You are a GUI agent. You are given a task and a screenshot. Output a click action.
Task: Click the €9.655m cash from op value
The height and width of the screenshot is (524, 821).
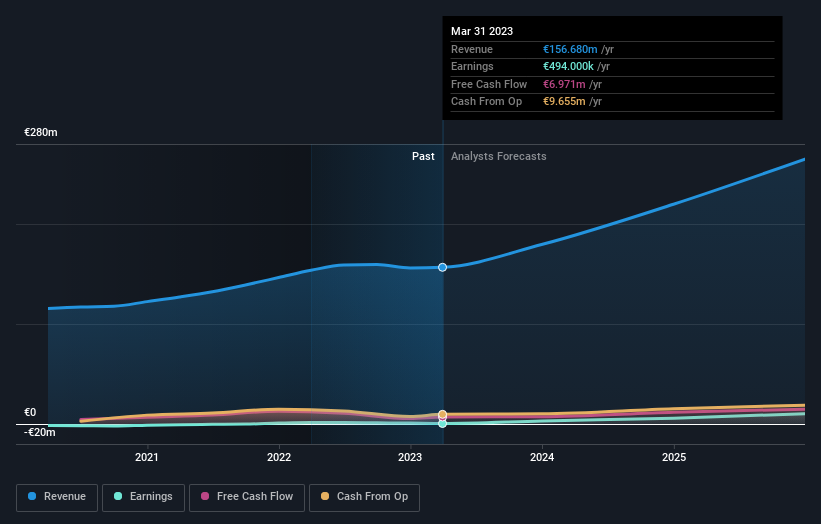coord(564,102)
